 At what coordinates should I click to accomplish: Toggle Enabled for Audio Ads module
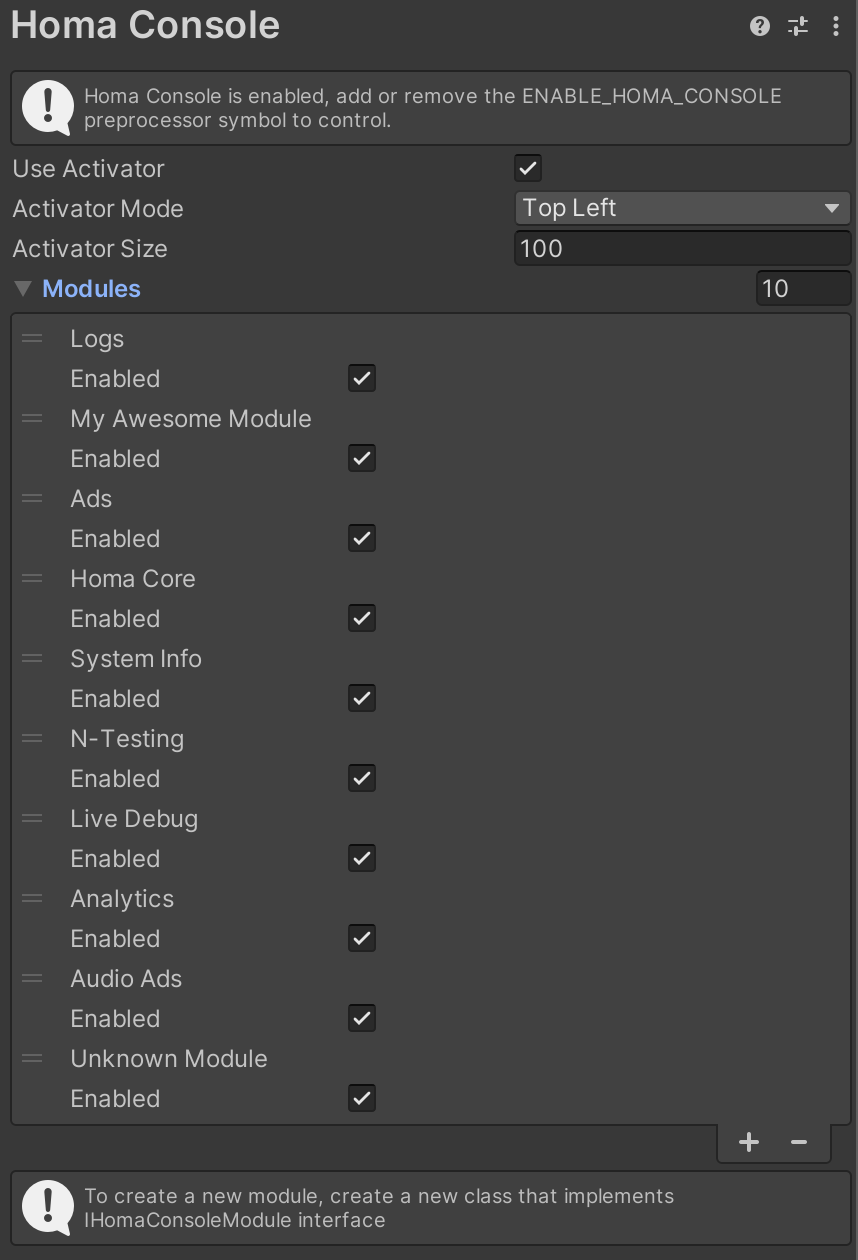click(362, 1019)
